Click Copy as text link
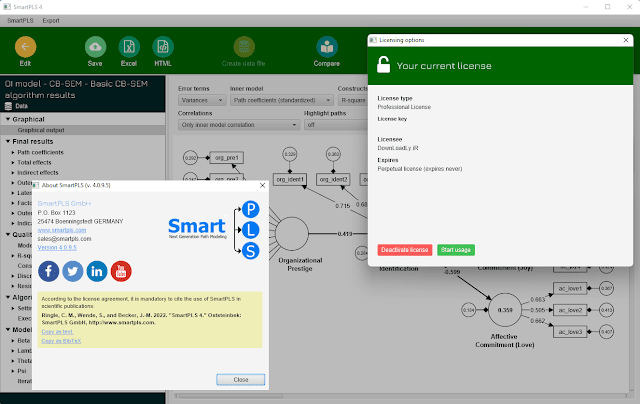Image resolution: width=640 pixels, height=404 pixels. coord(57,332)
